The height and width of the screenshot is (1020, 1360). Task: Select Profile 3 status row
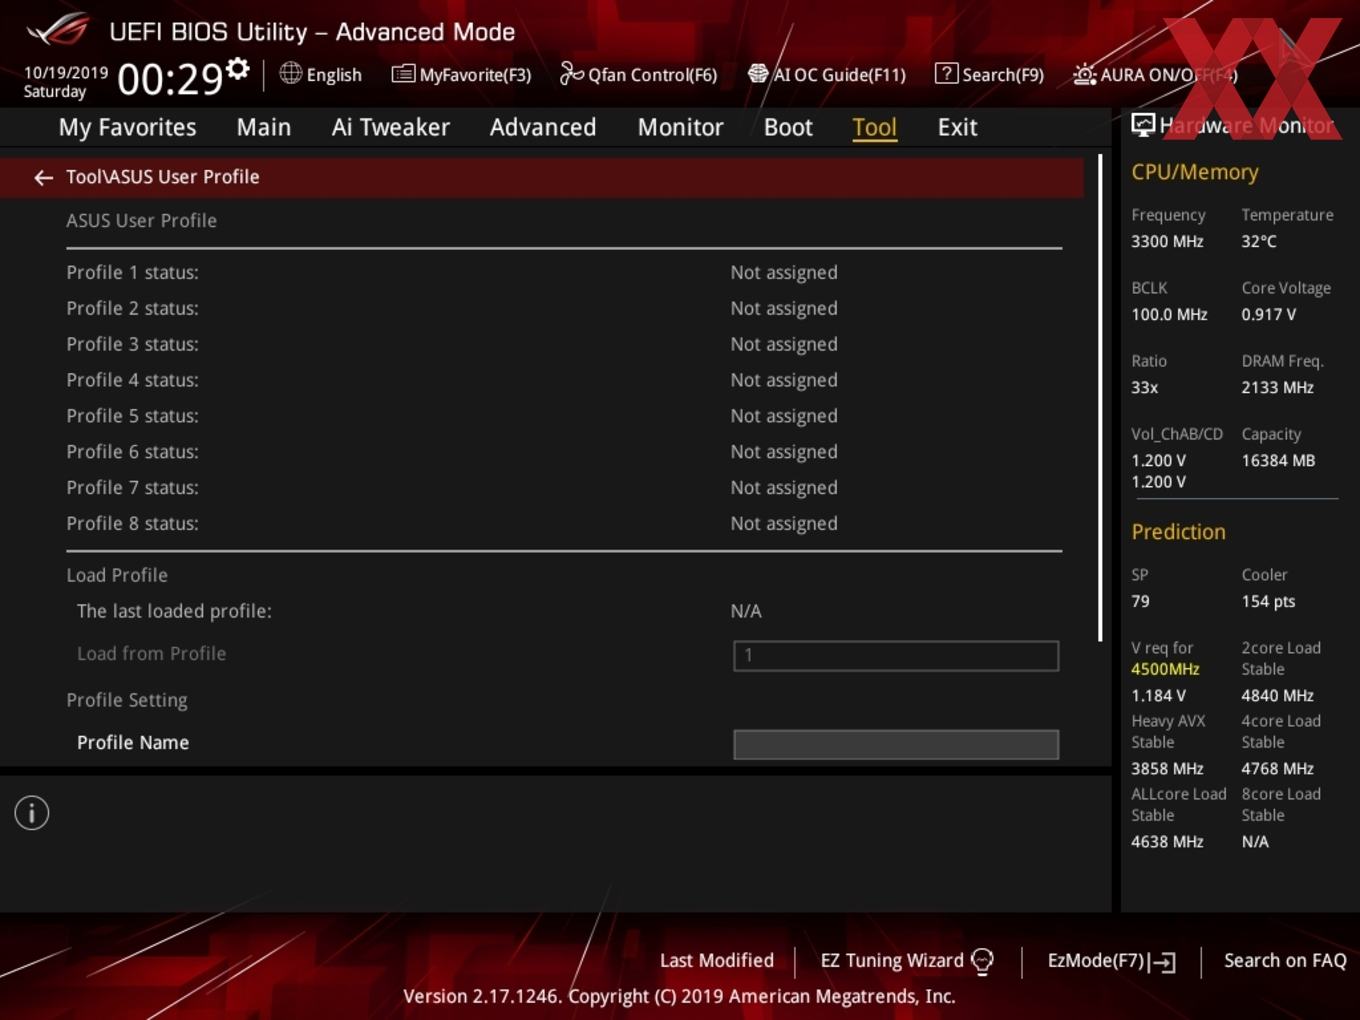[x=564, y=344]
